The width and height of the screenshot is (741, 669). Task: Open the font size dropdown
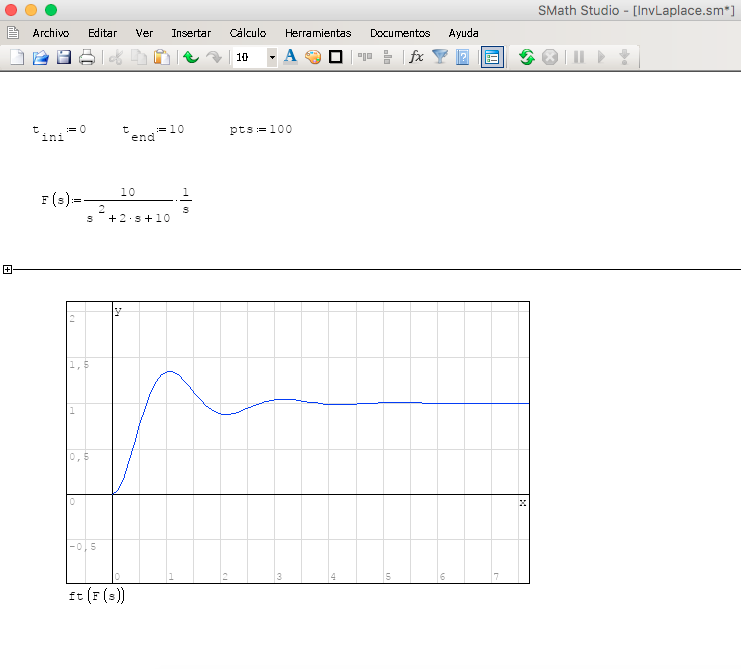click(271, 57)
